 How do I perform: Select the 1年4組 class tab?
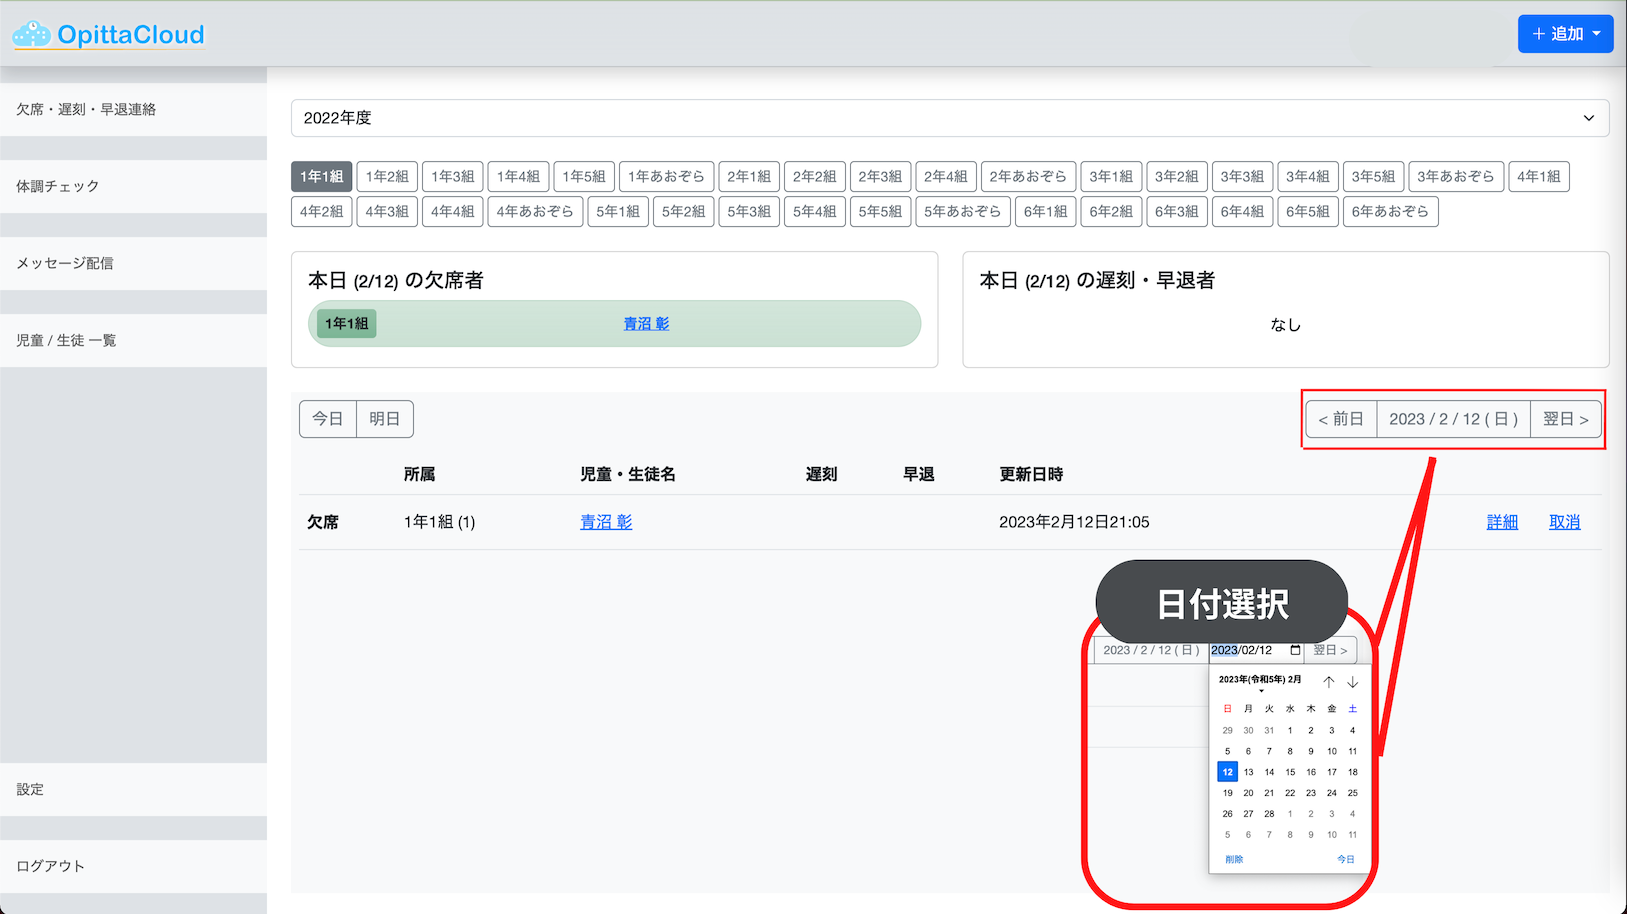click(x=518, y=176)
